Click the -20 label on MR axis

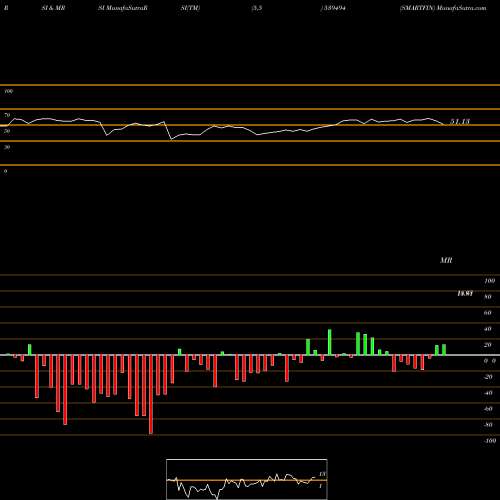click(x=488, y=377)
